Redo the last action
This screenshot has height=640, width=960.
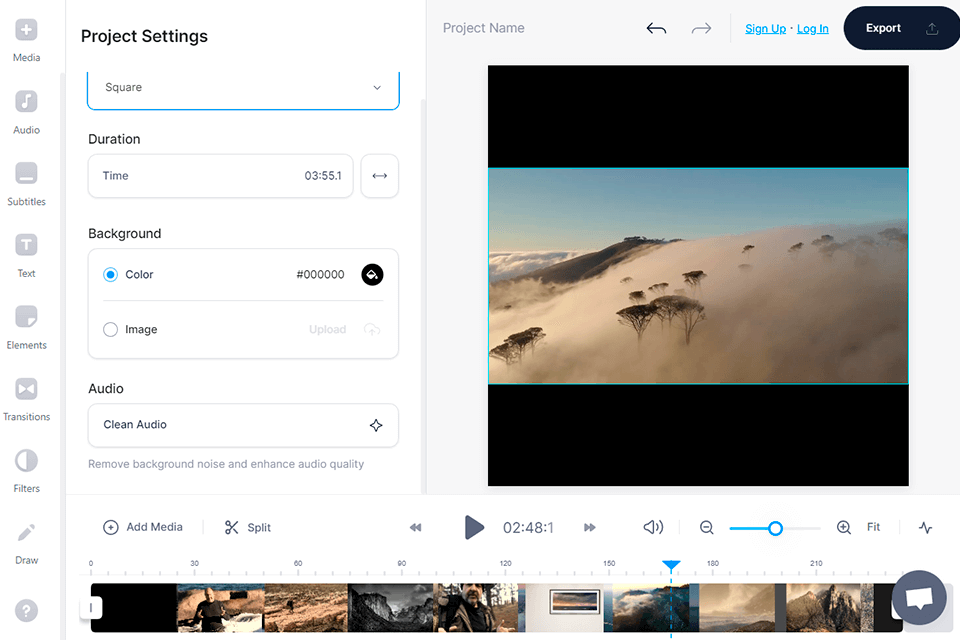[701, 28]
